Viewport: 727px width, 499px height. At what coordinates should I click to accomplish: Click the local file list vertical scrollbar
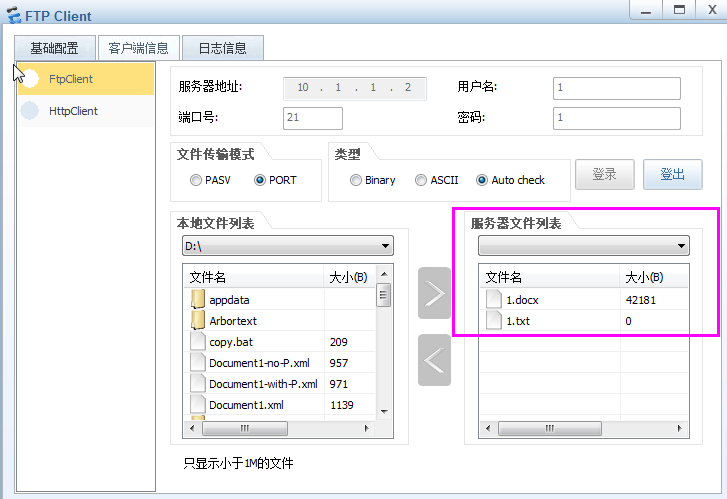[383, 350]
